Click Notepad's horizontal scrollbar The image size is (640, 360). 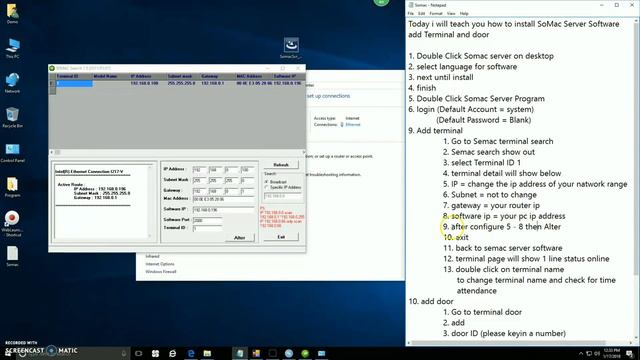pos(519,342)
